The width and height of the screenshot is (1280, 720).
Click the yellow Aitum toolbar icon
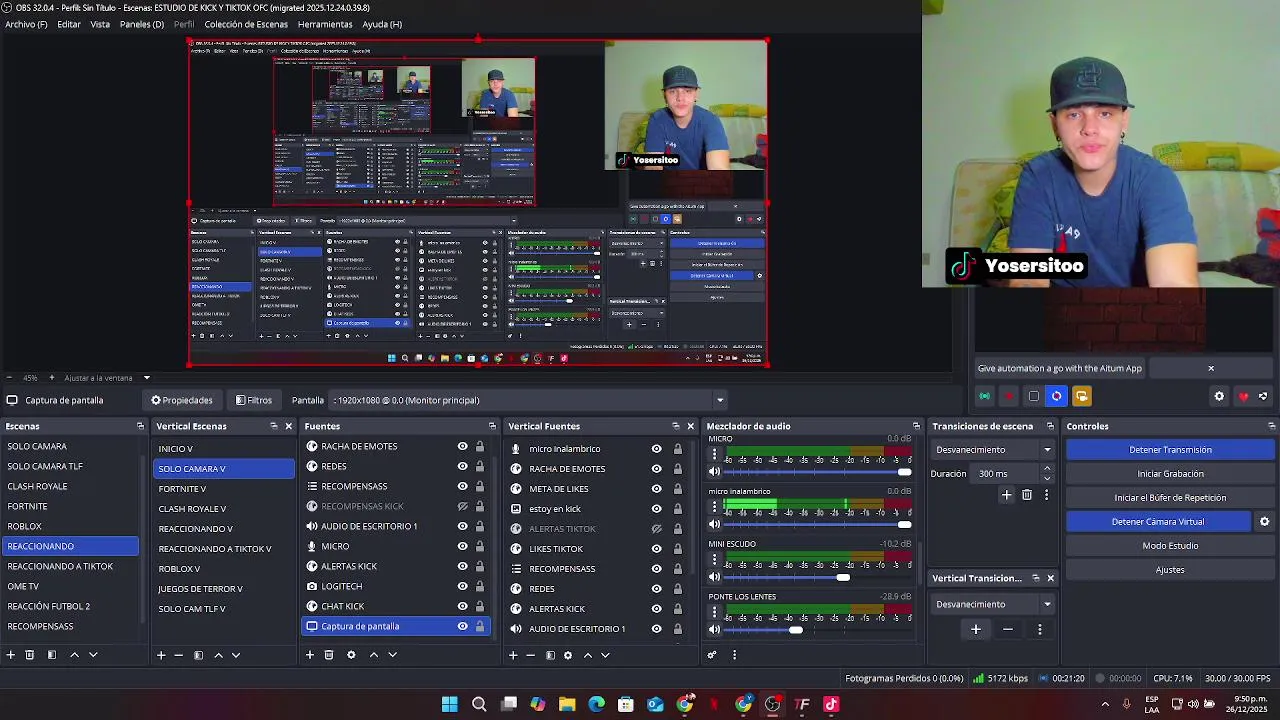pyautogui.click(x=1081, y=396)
